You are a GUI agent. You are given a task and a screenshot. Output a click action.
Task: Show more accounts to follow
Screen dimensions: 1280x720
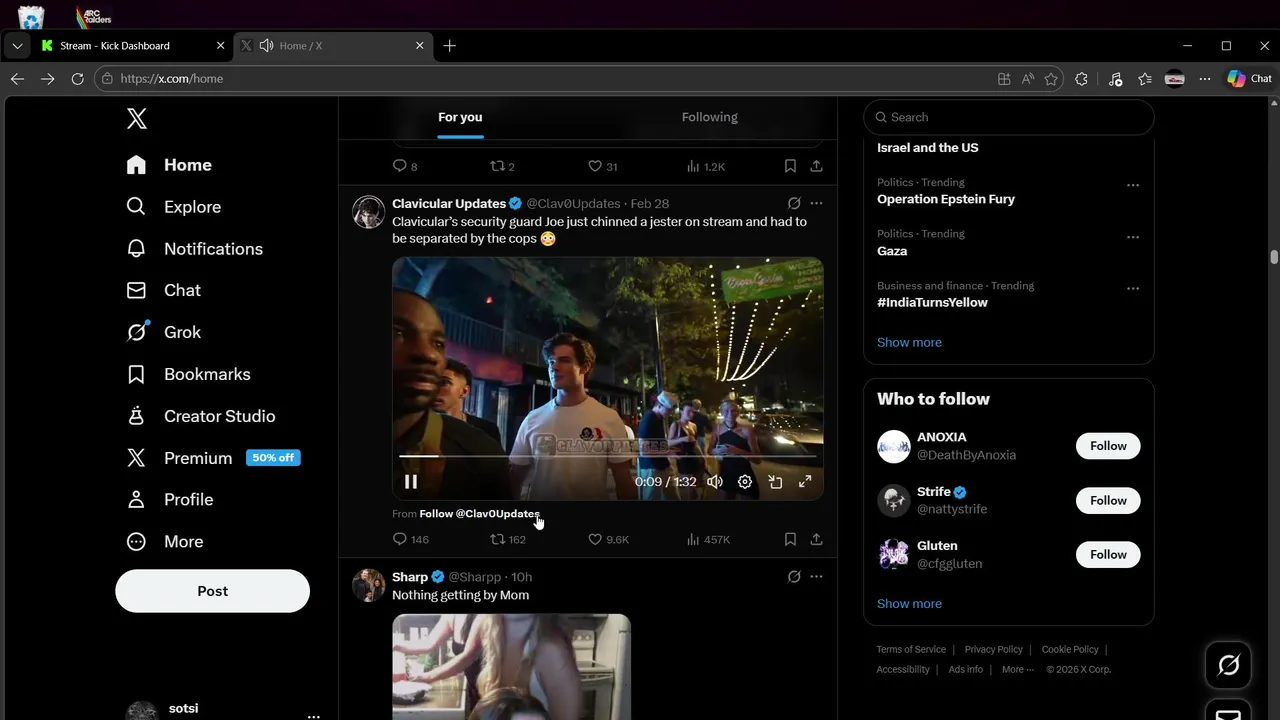click(909, 603)
